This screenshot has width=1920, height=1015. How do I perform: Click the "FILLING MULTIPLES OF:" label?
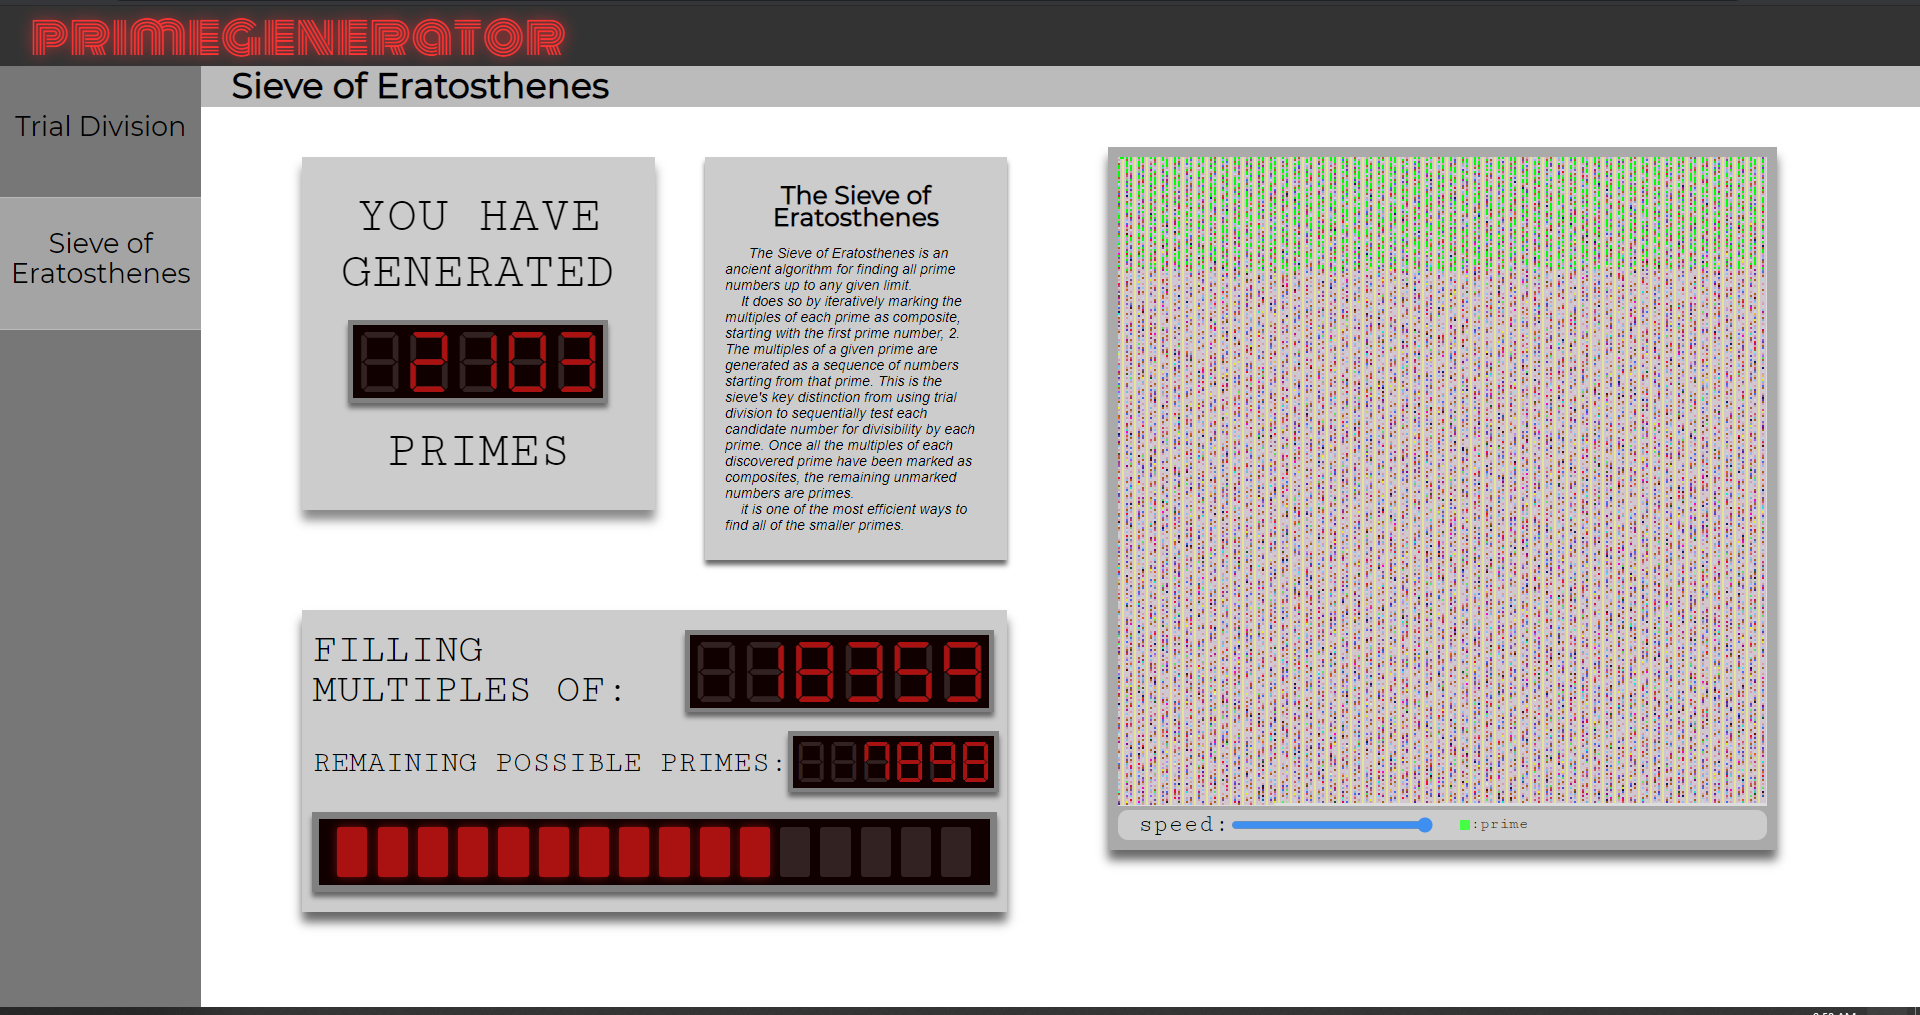468,670
